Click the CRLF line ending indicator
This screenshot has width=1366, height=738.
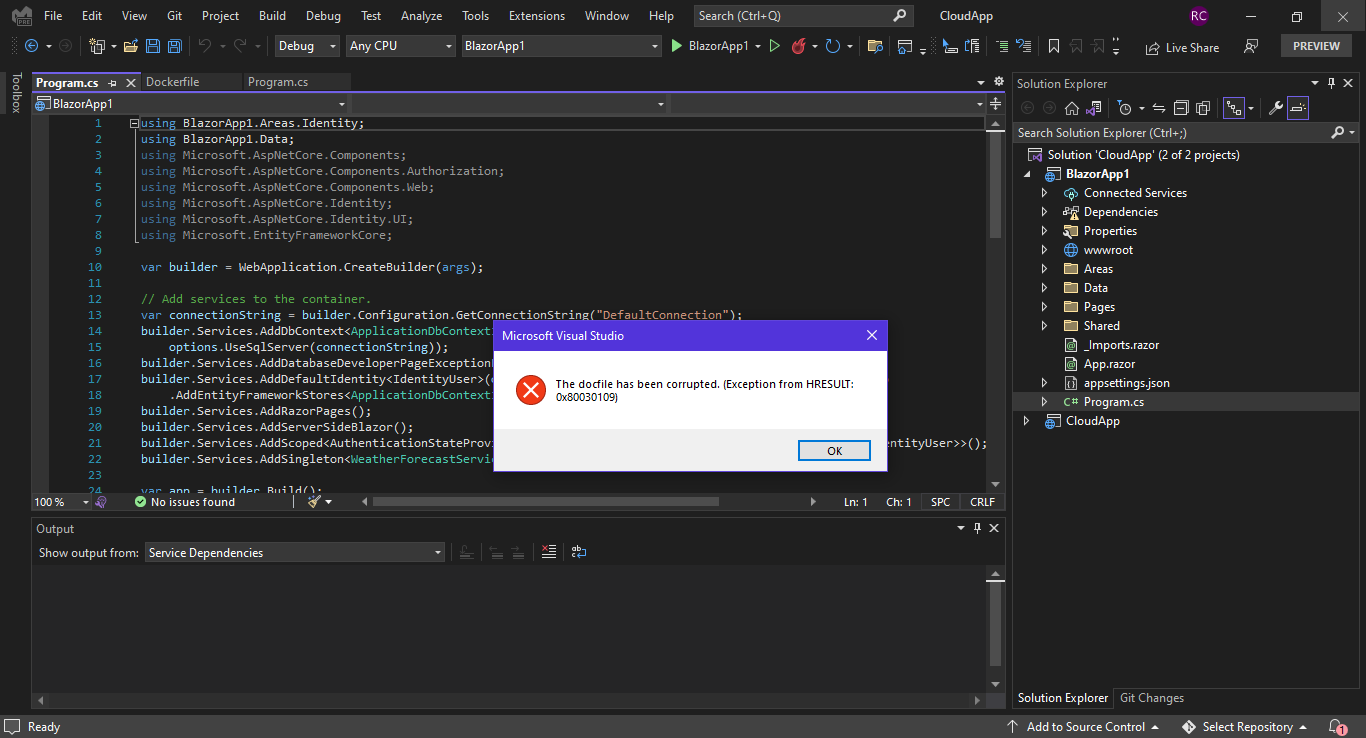tap(982, 502)
